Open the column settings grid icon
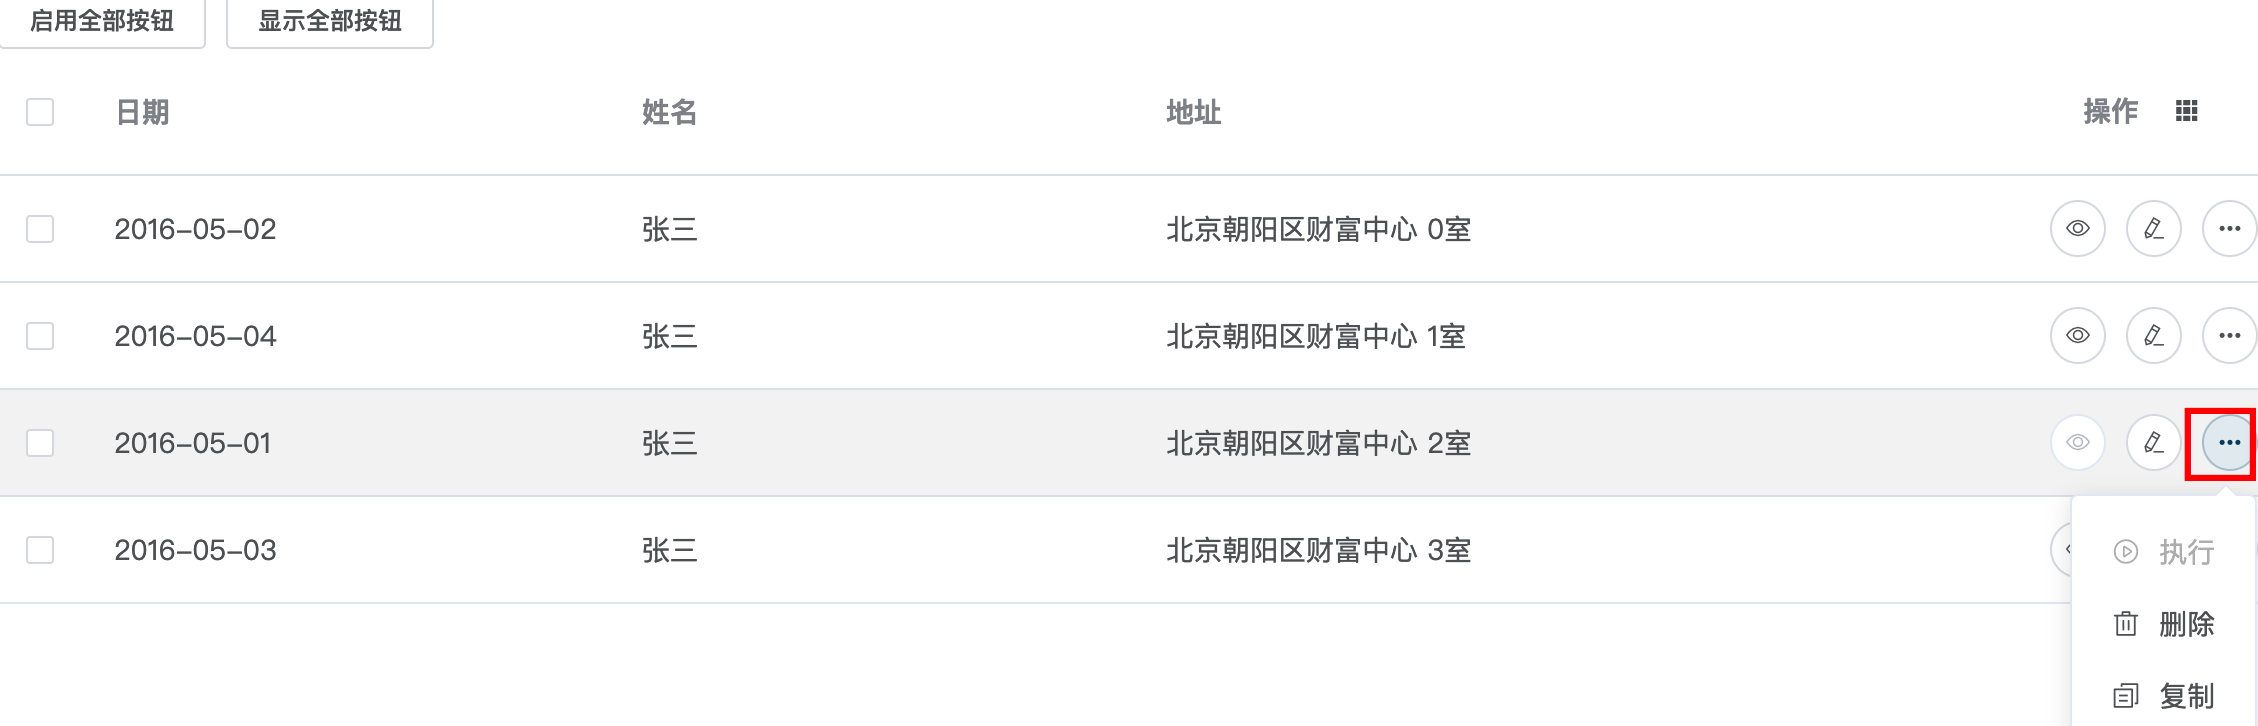This screenshot has height=726, width=2258. 2187,111
